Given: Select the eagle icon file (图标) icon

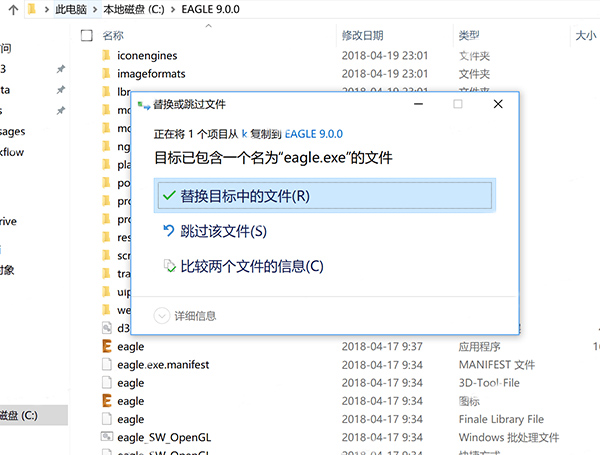Looking at the screenshot, I should tap(107, 401).
